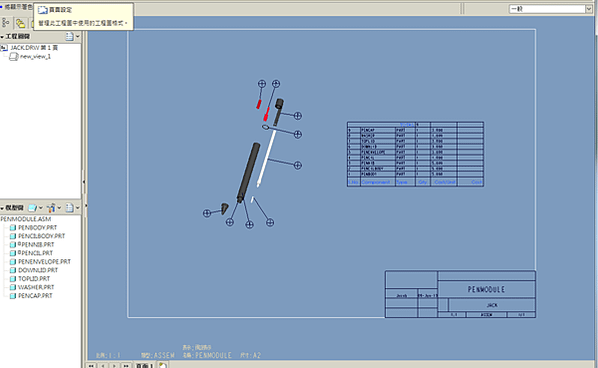The width and height of the screenshot is (598, 368).
Task: Jump to the first sheet
Action: (x=91, y=366)
